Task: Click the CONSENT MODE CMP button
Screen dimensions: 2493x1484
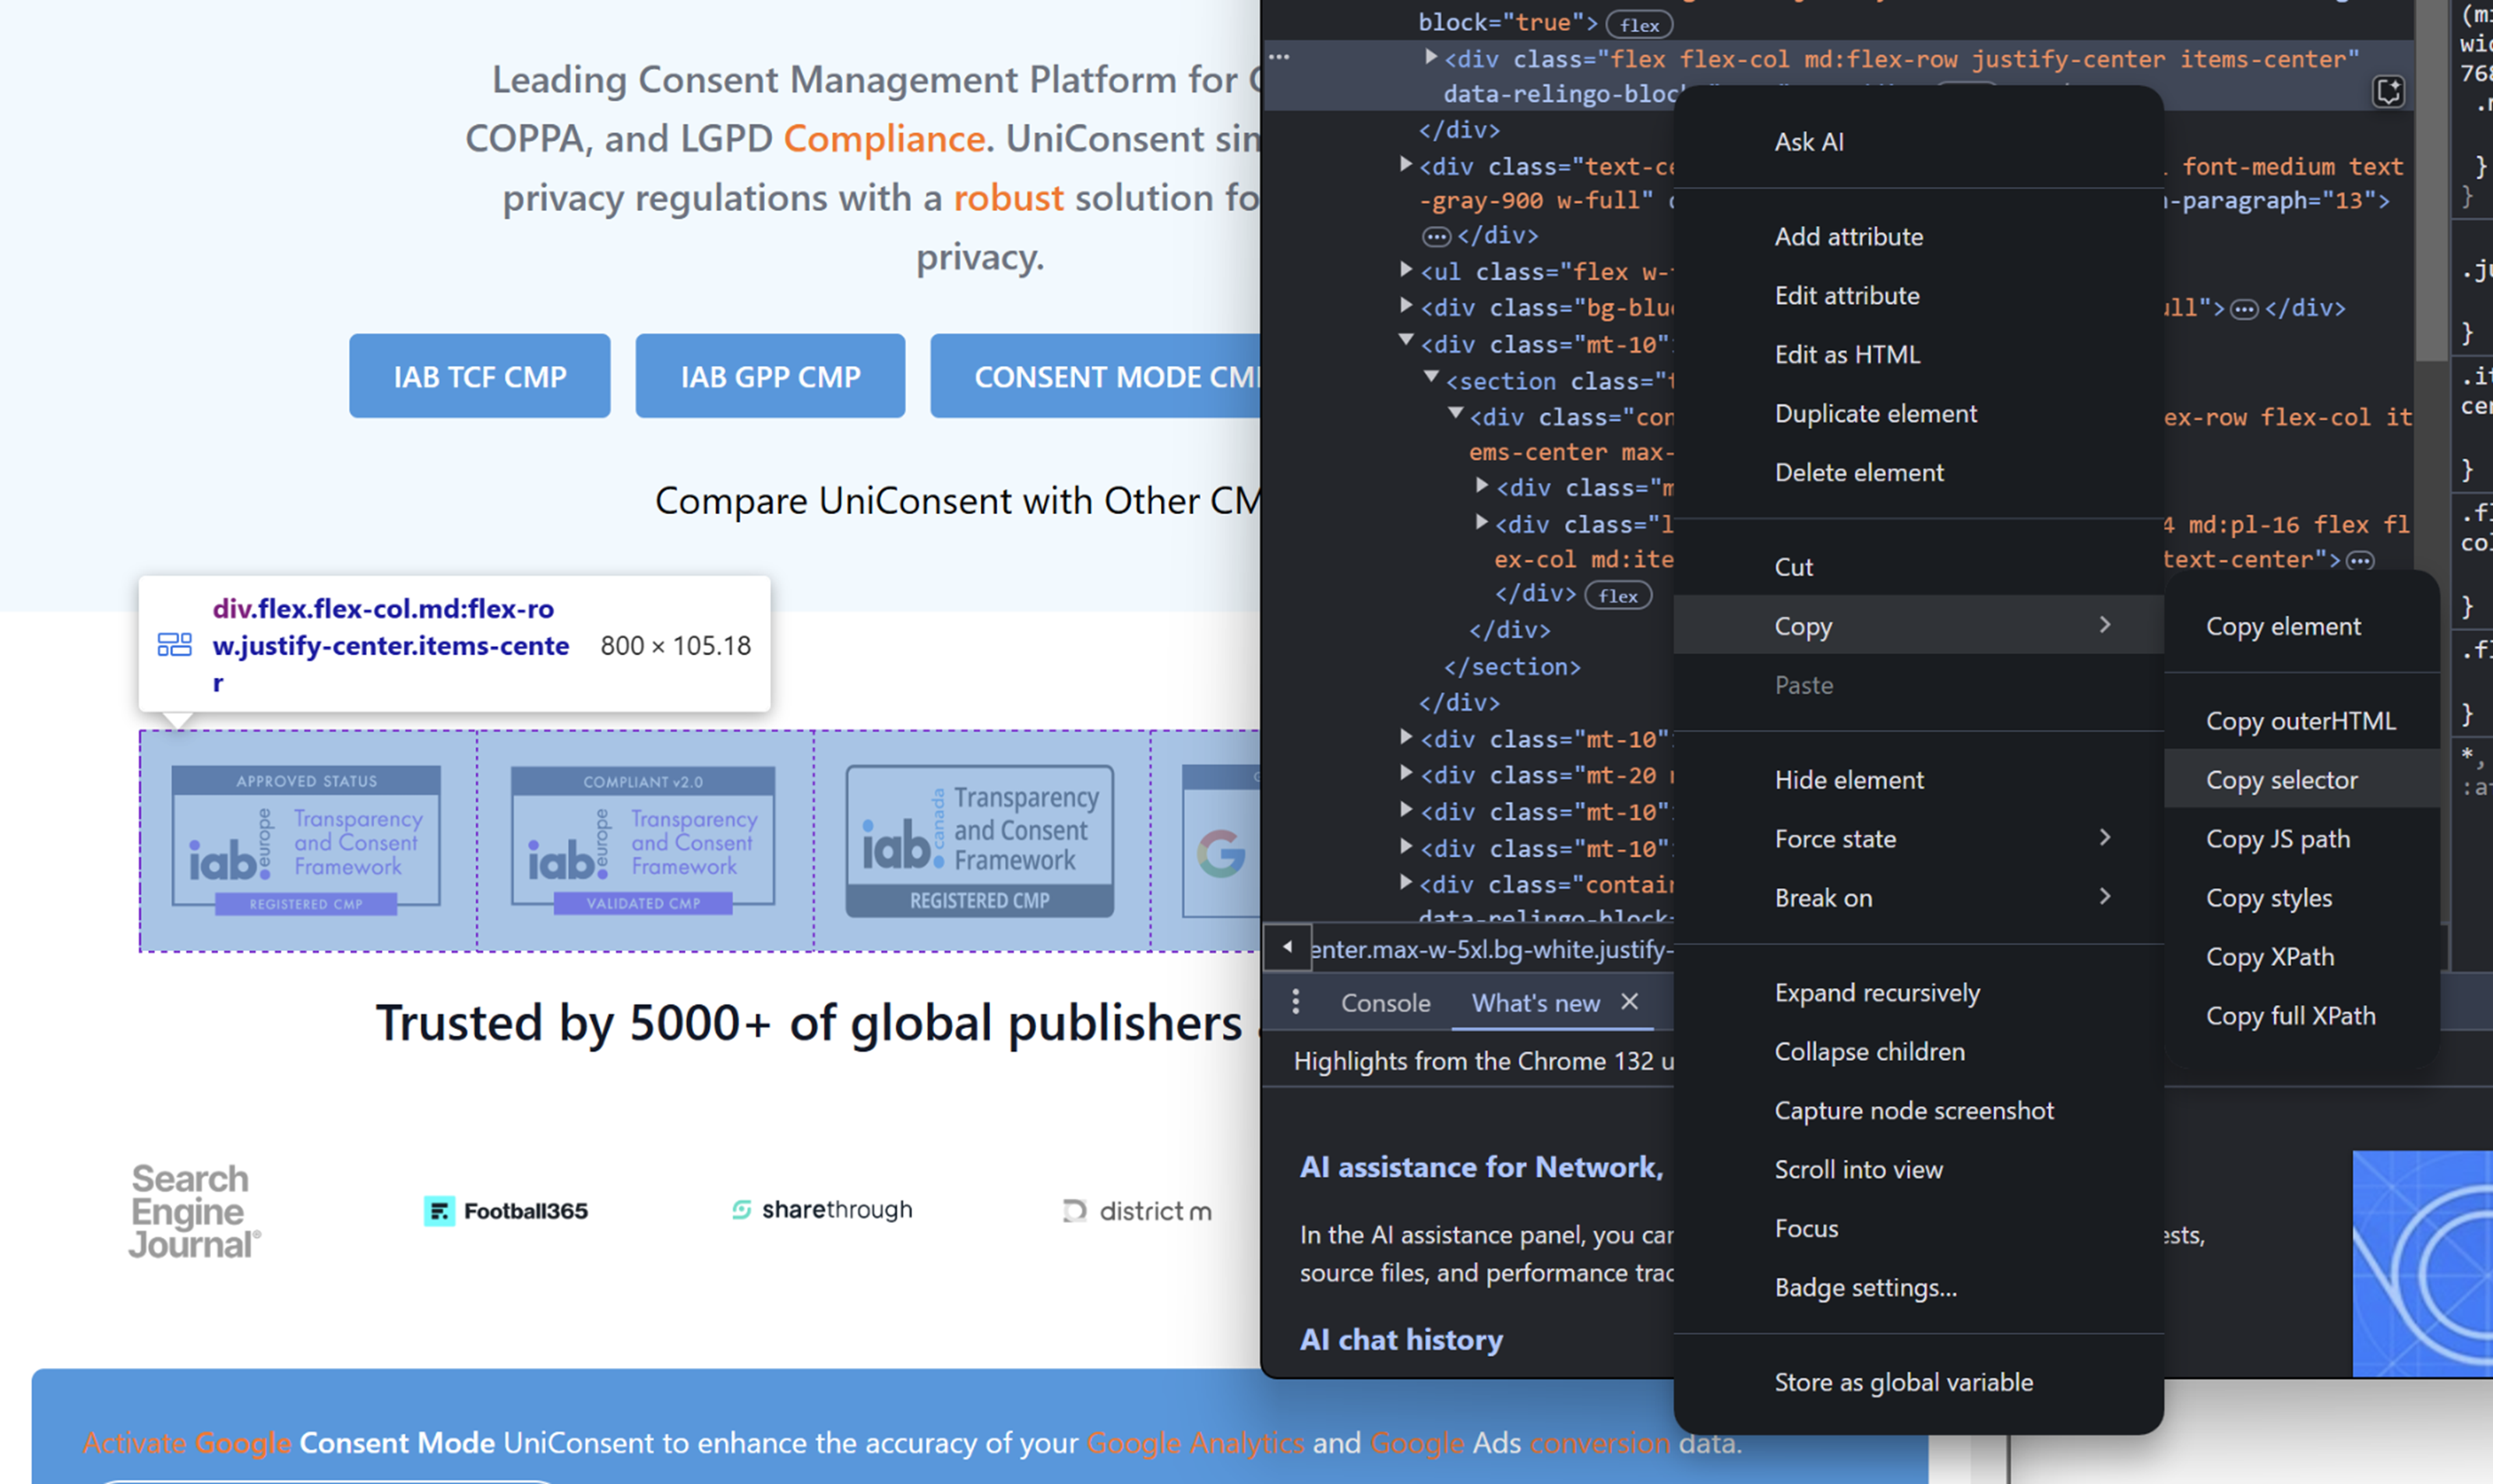Action: (x=1095, y=376)
